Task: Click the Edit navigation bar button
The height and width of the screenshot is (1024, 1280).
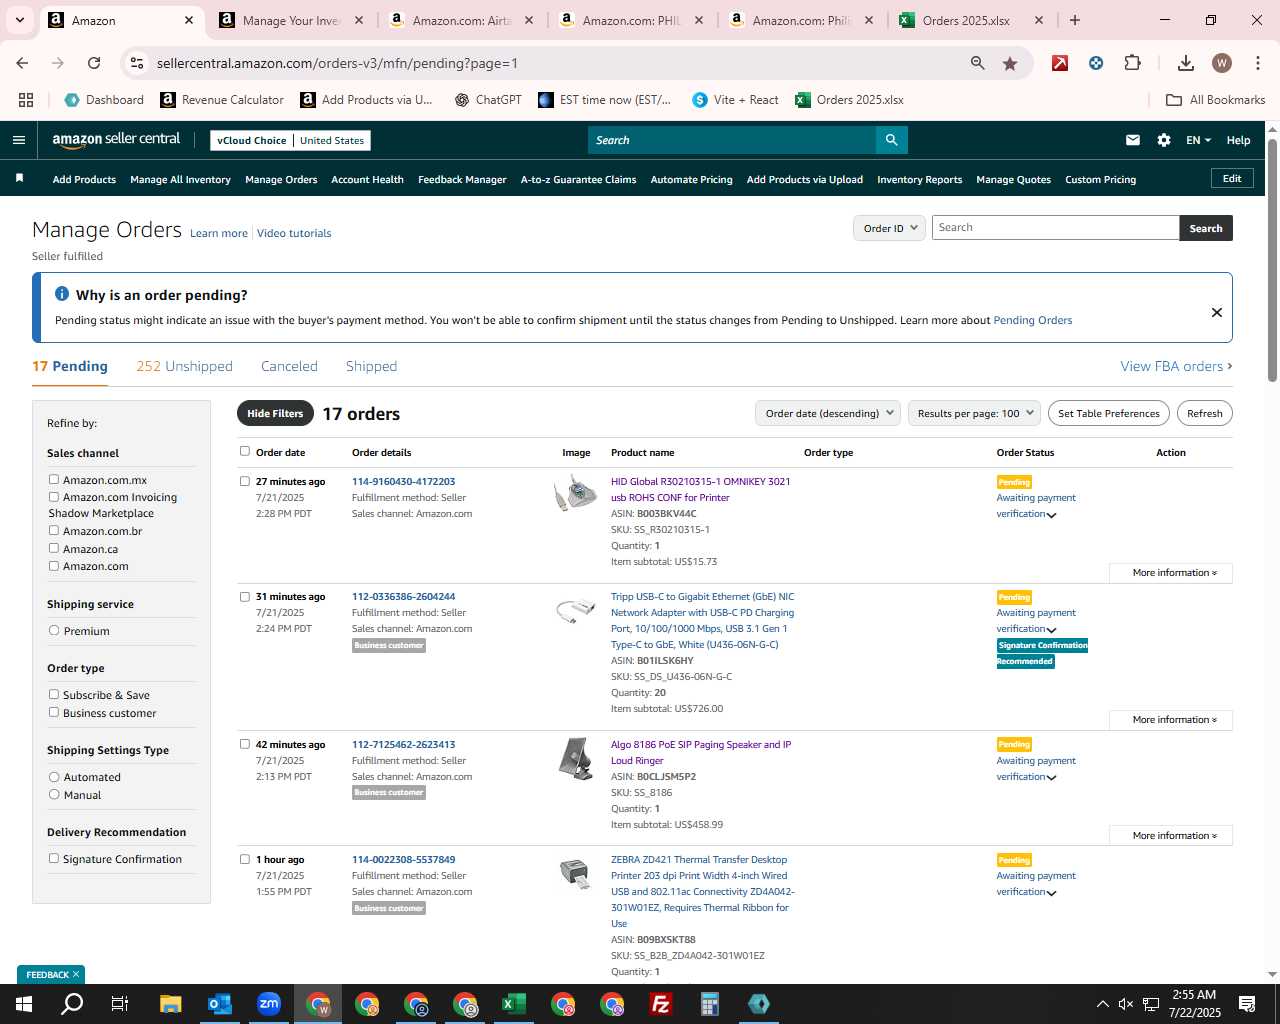Action: pyautogui.click(x=1232, y=178)
